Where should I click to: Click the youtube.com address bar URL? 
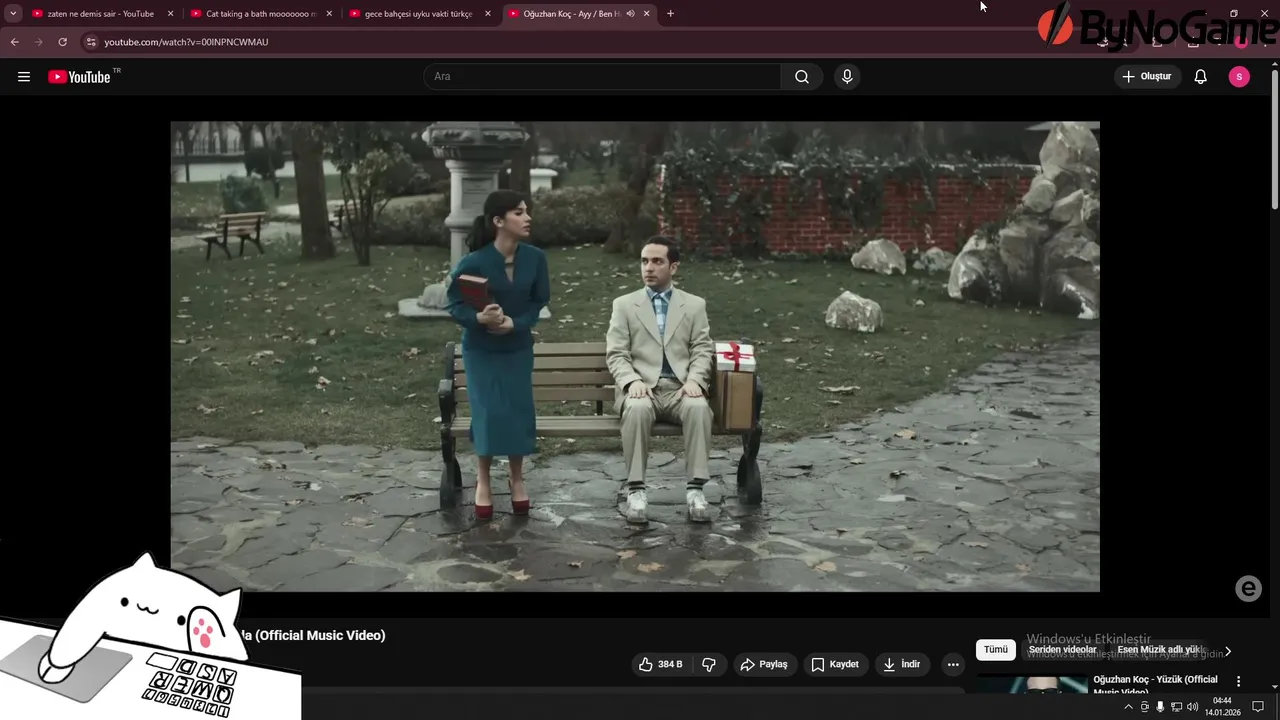click(186, 42)
